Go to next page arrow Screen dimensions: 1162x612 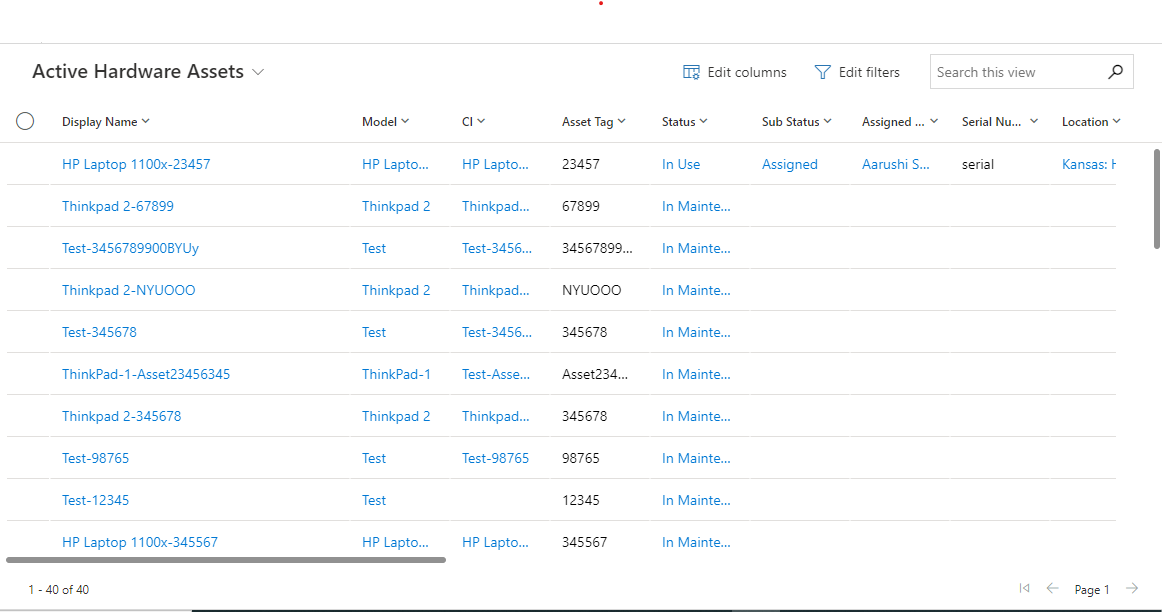coord(1132,588)
